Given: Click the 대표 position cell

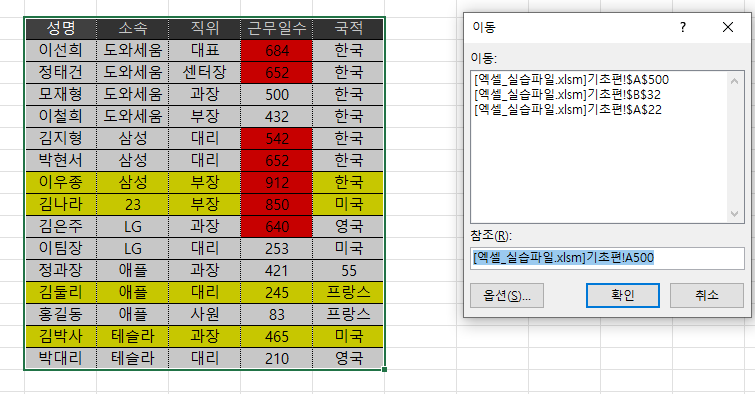Looking at the screenshot, I should coord(205,51).
